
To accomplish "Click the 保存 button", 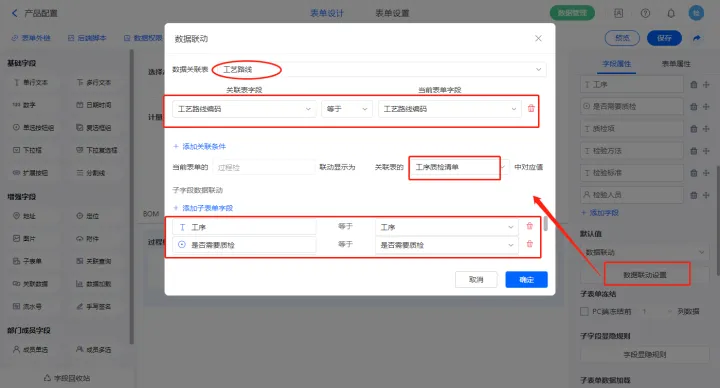I will pyautogui.click(x=664, y=38).
